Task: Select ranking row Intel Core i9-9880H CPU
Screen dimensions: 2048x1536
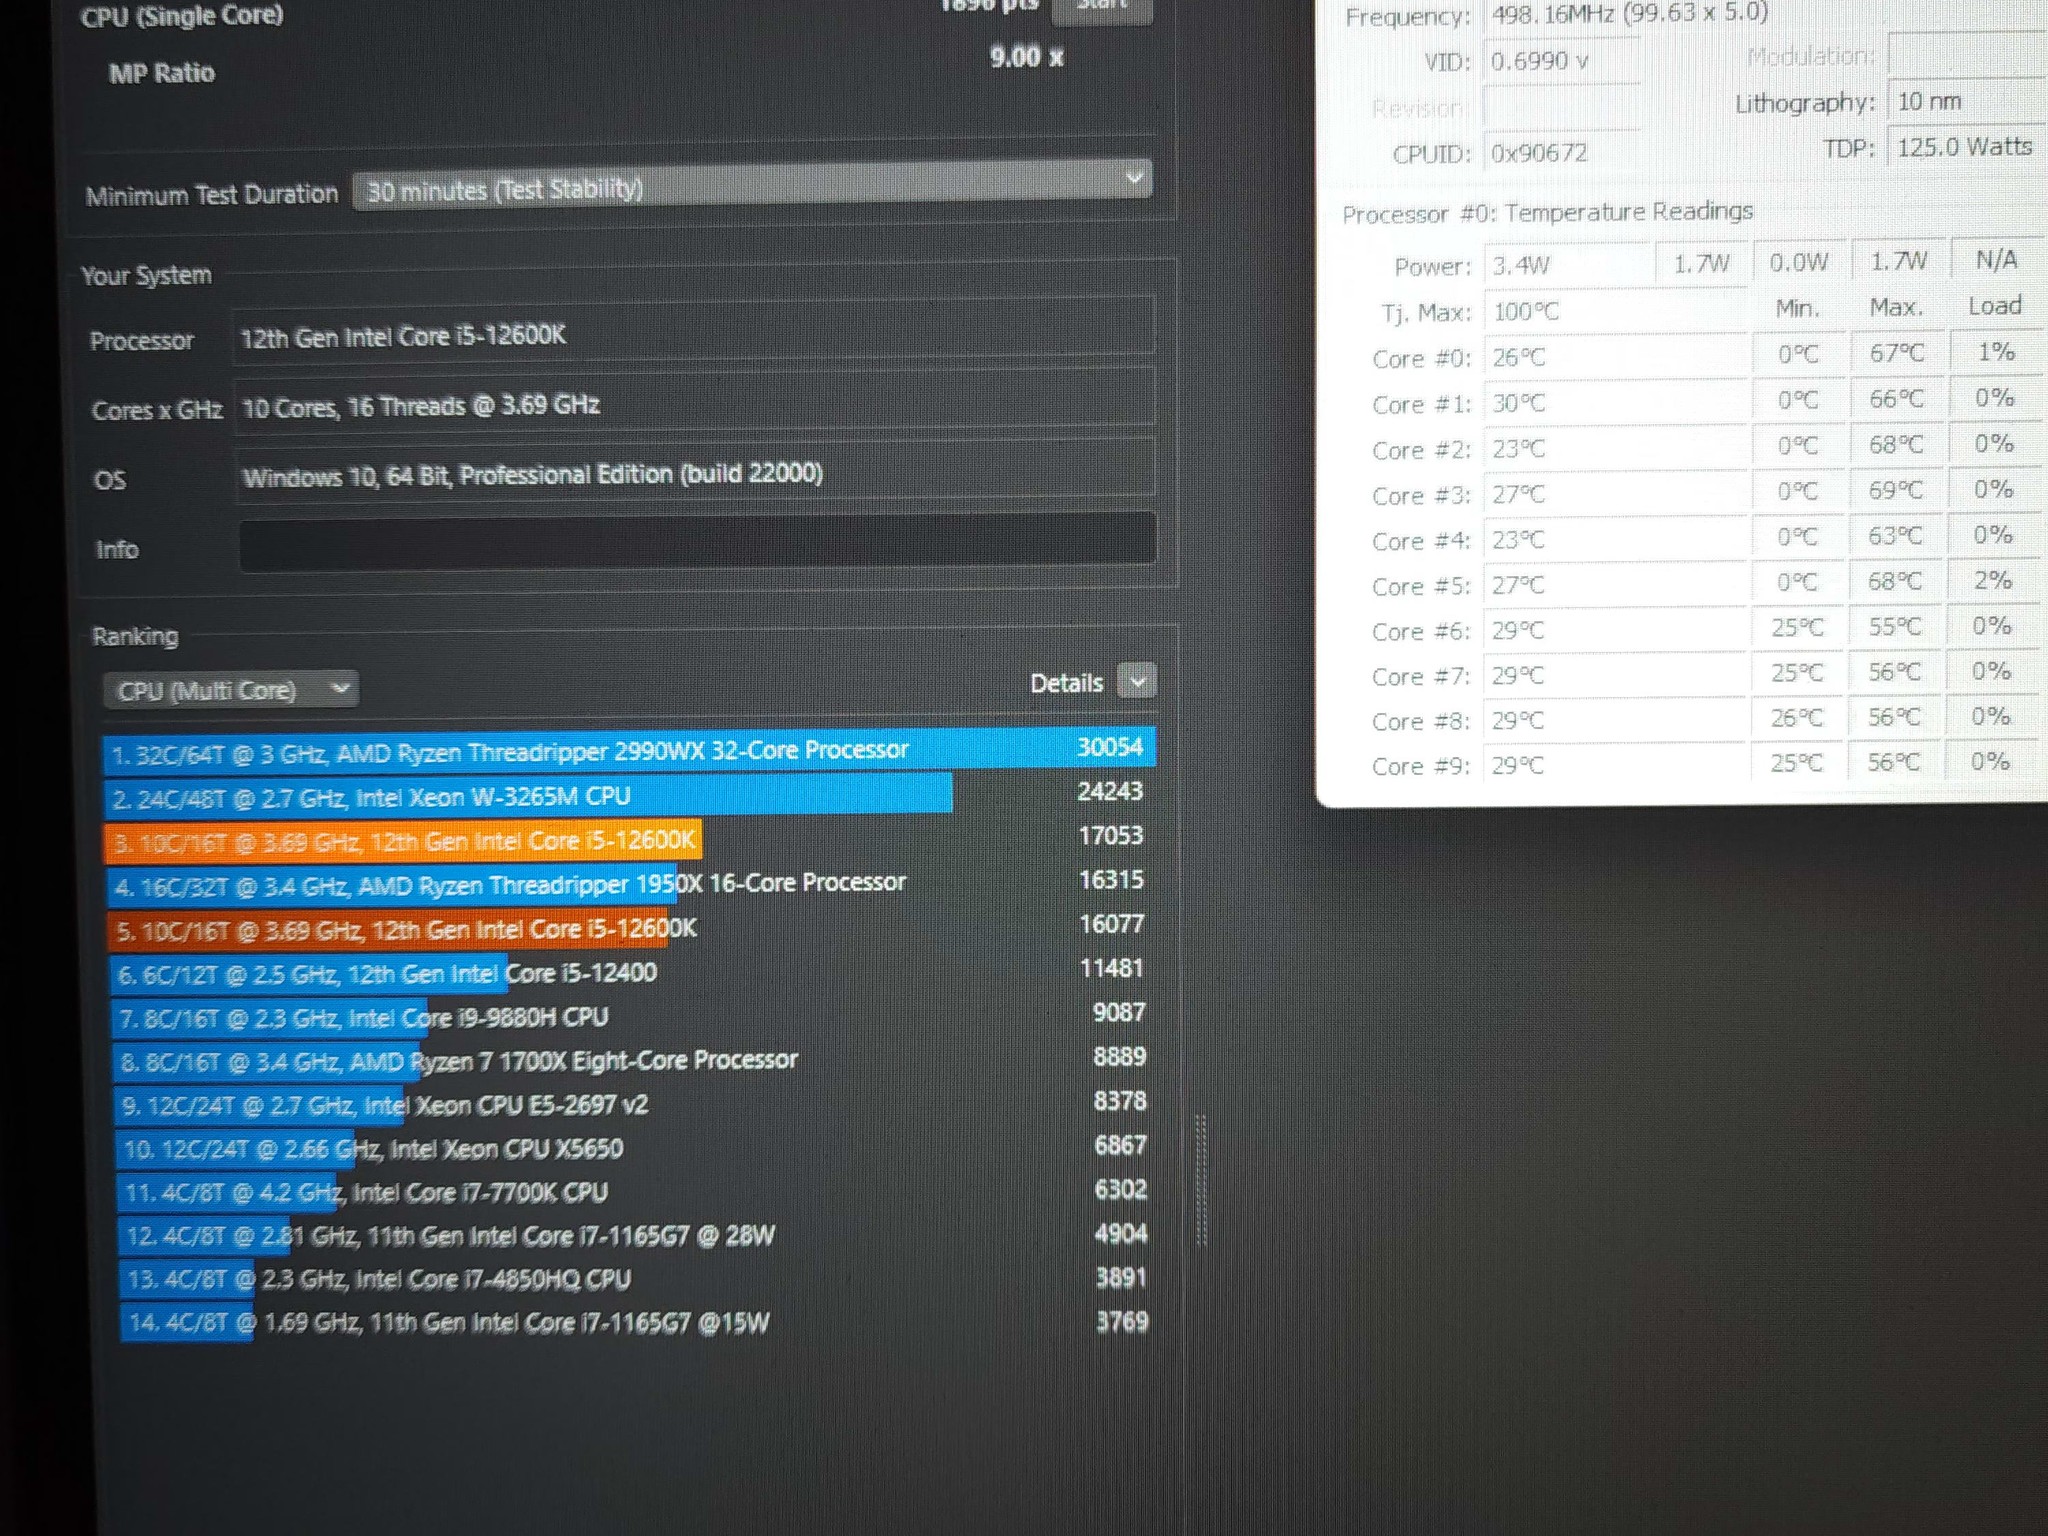Action: point(633,1016)
